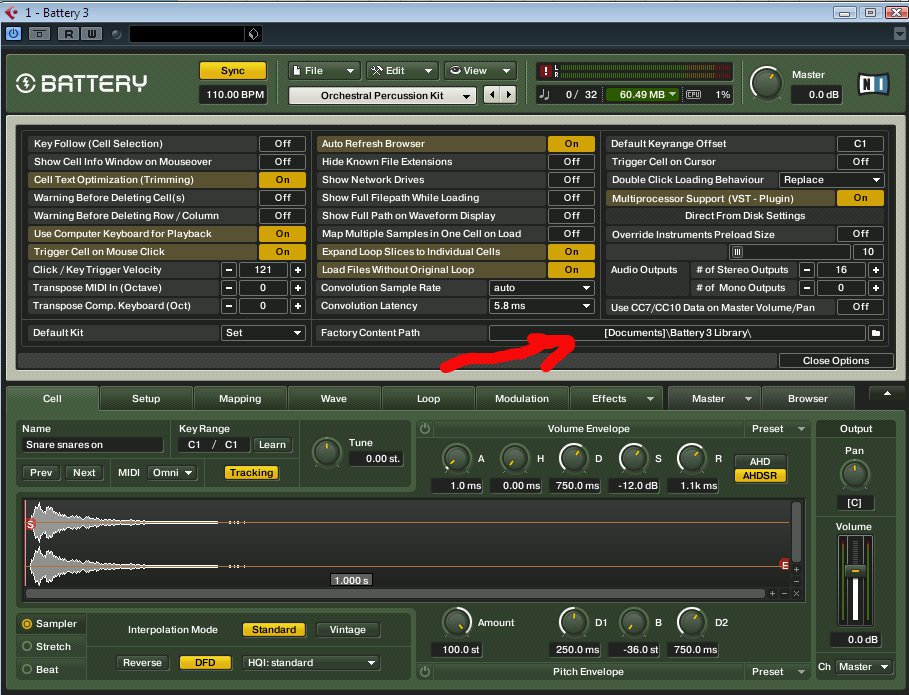Toggle Multiprocessor Support (VST - Plugin)
The height and width of the screenshot is (695, 909).
click(860, 198)
